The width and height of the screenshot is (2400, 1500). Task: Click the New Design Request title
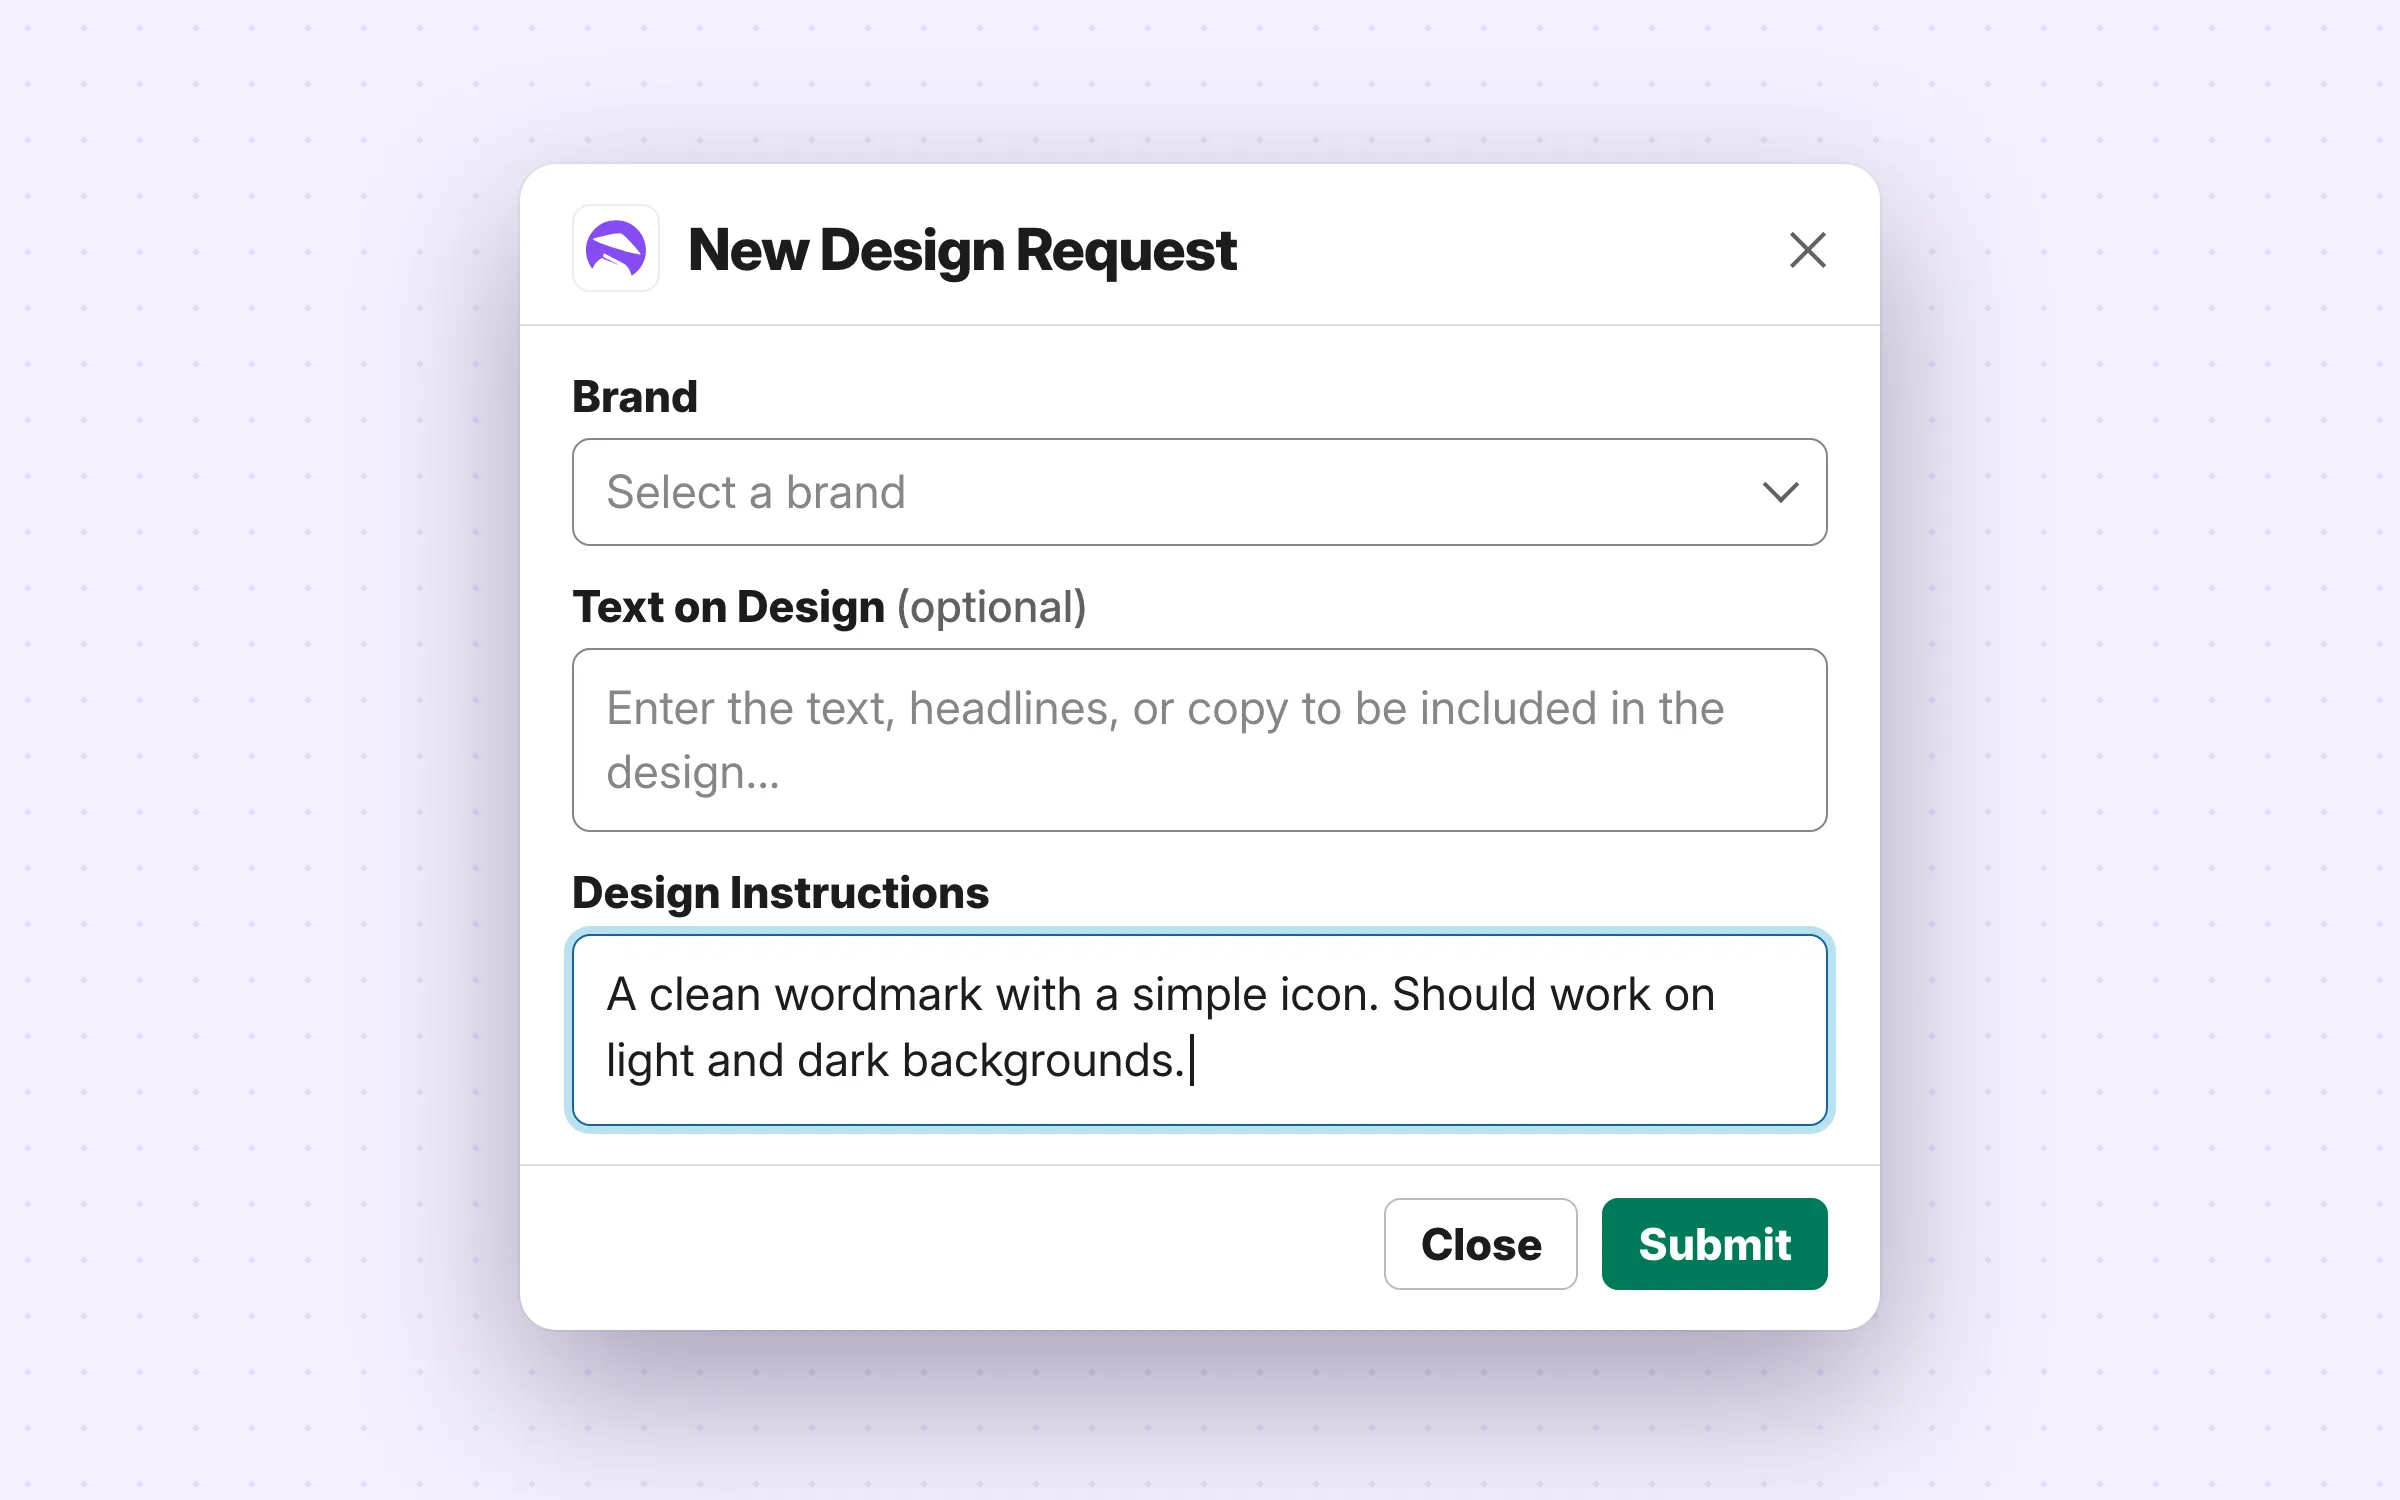tap(962, 250)
